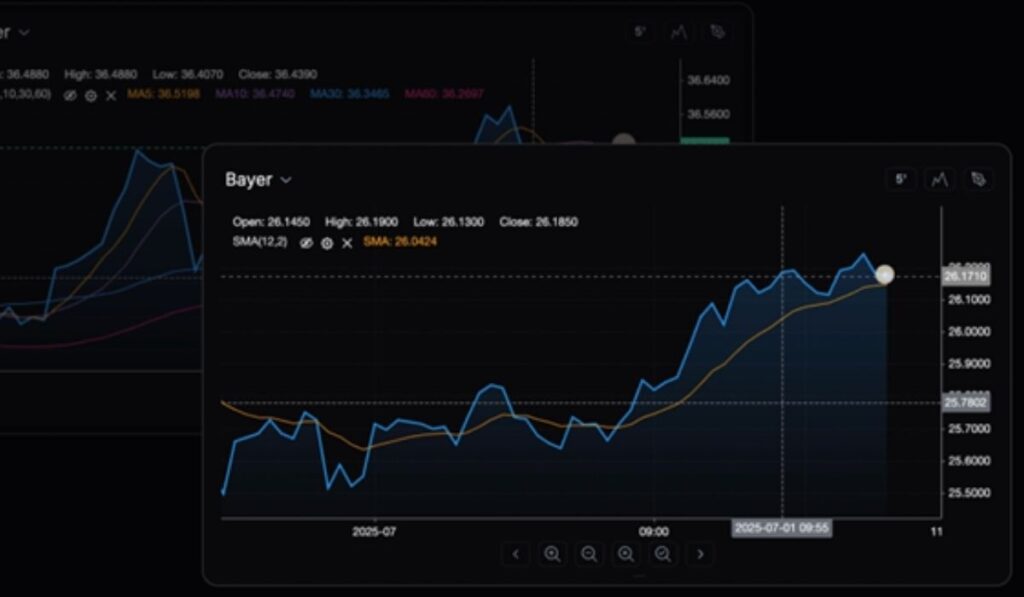Open SMA indicator settings gear
This screenshot has height=597, width=1024.
pyautogui.click(x=325, y=241)
